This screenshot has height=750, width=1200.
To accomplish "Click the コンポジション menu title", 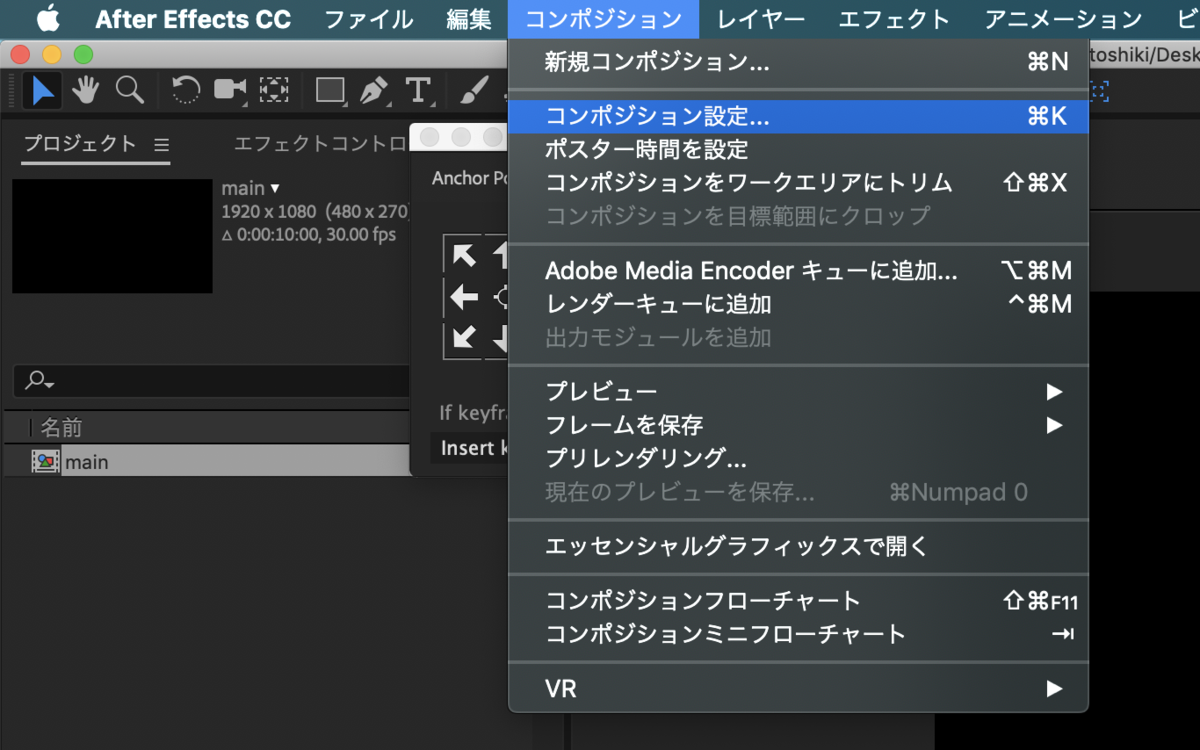I will [x=603, y=19].
